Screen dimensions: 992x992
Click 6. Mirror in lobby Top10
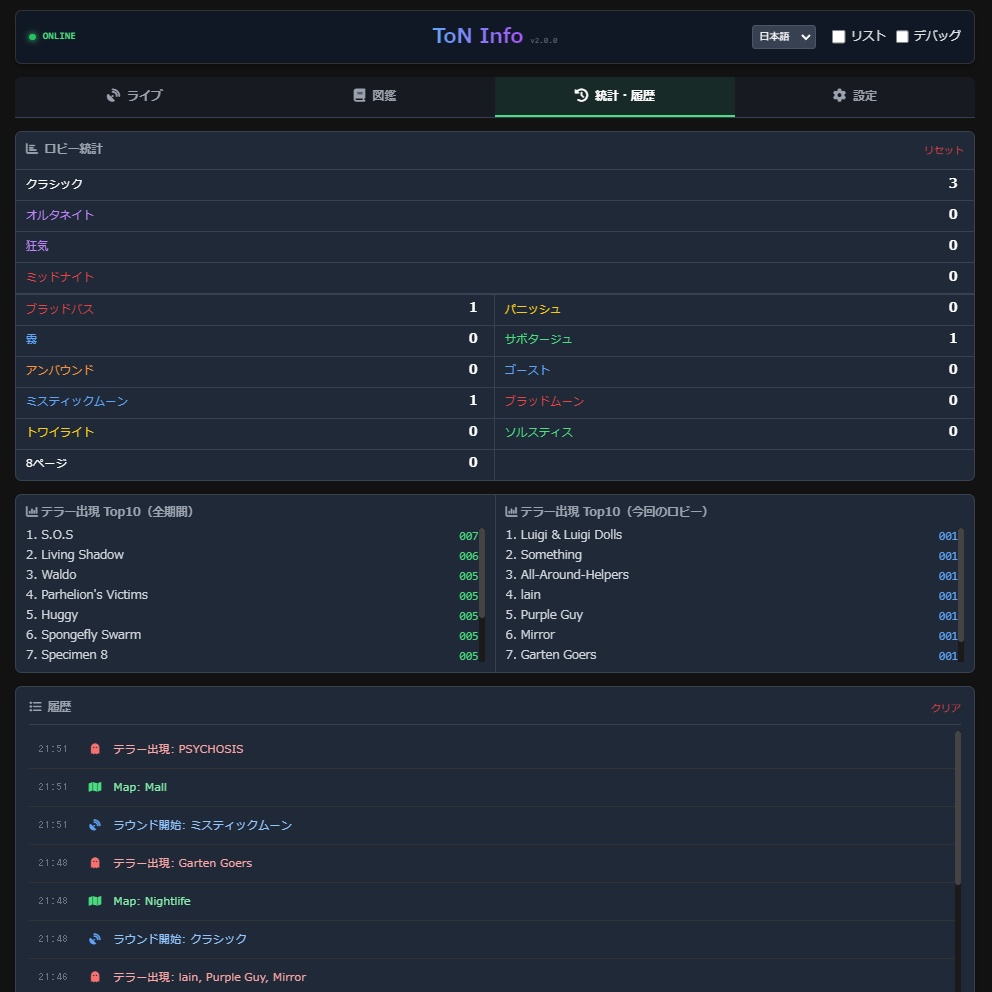(530, 635)
